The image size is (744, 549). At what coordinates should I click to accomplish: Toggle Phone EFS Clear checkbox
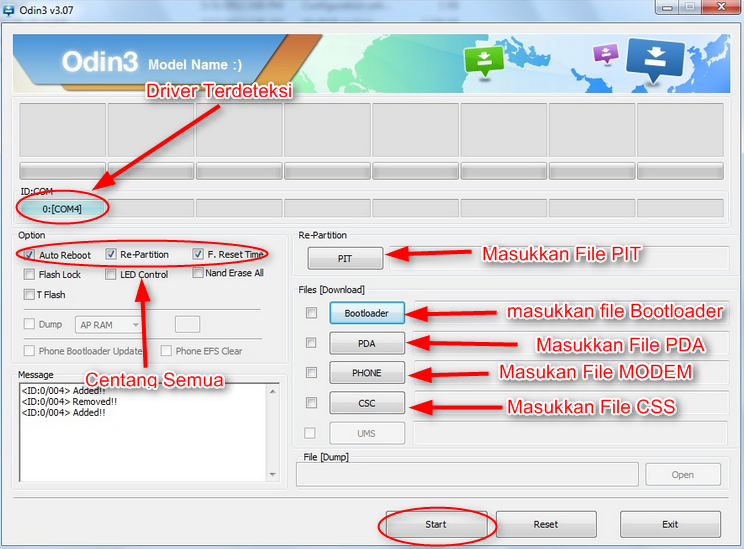point(166,351)
